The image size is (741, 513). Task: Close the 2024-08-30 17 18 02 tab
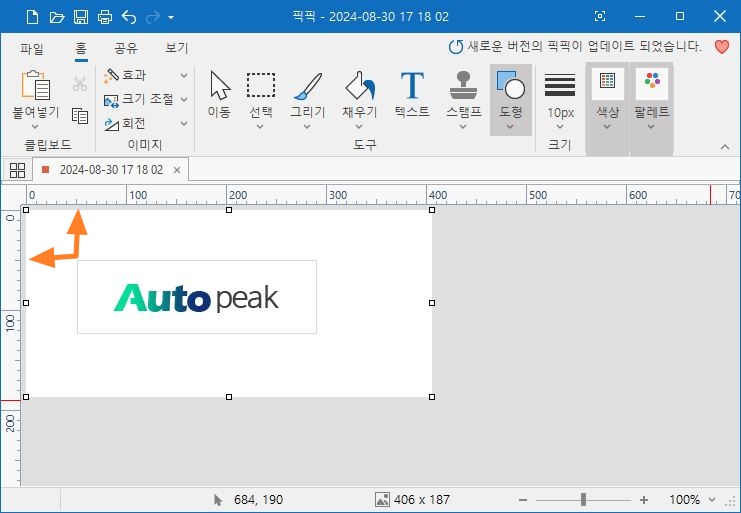pos(177,170)
